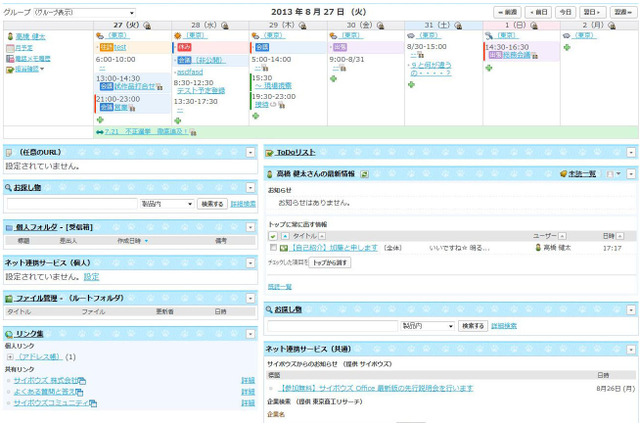
Task: Open the テスト予定登録 event on 28
Action: tap(201, 91)
